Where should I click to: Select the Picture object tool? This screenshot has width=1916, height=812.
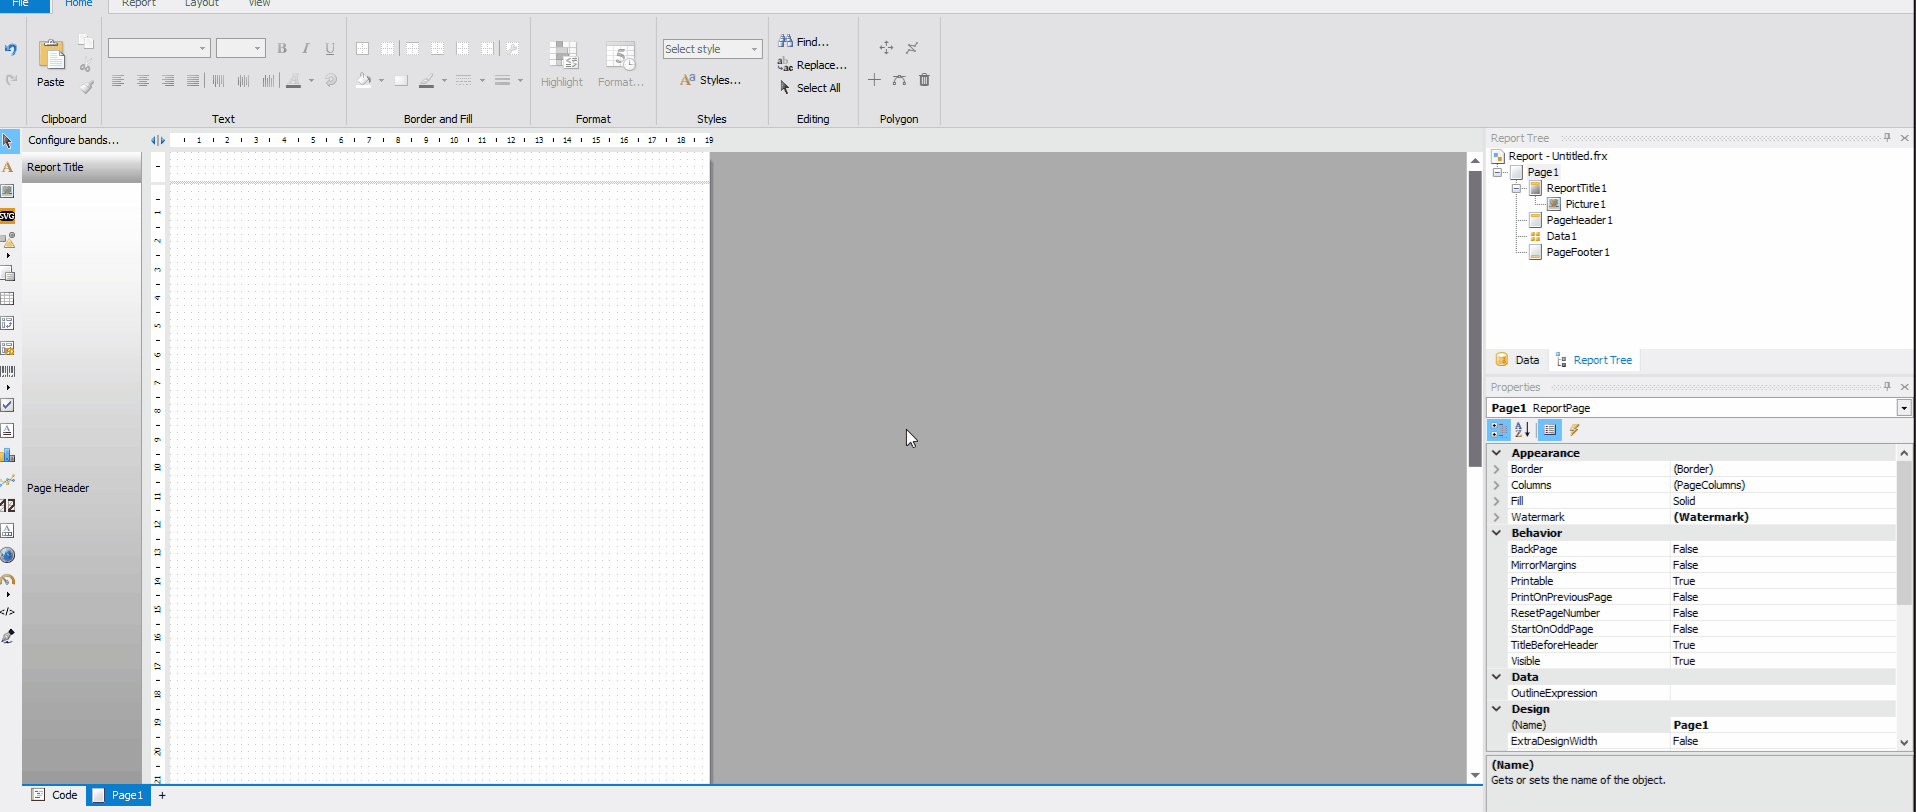pos(8,191)
